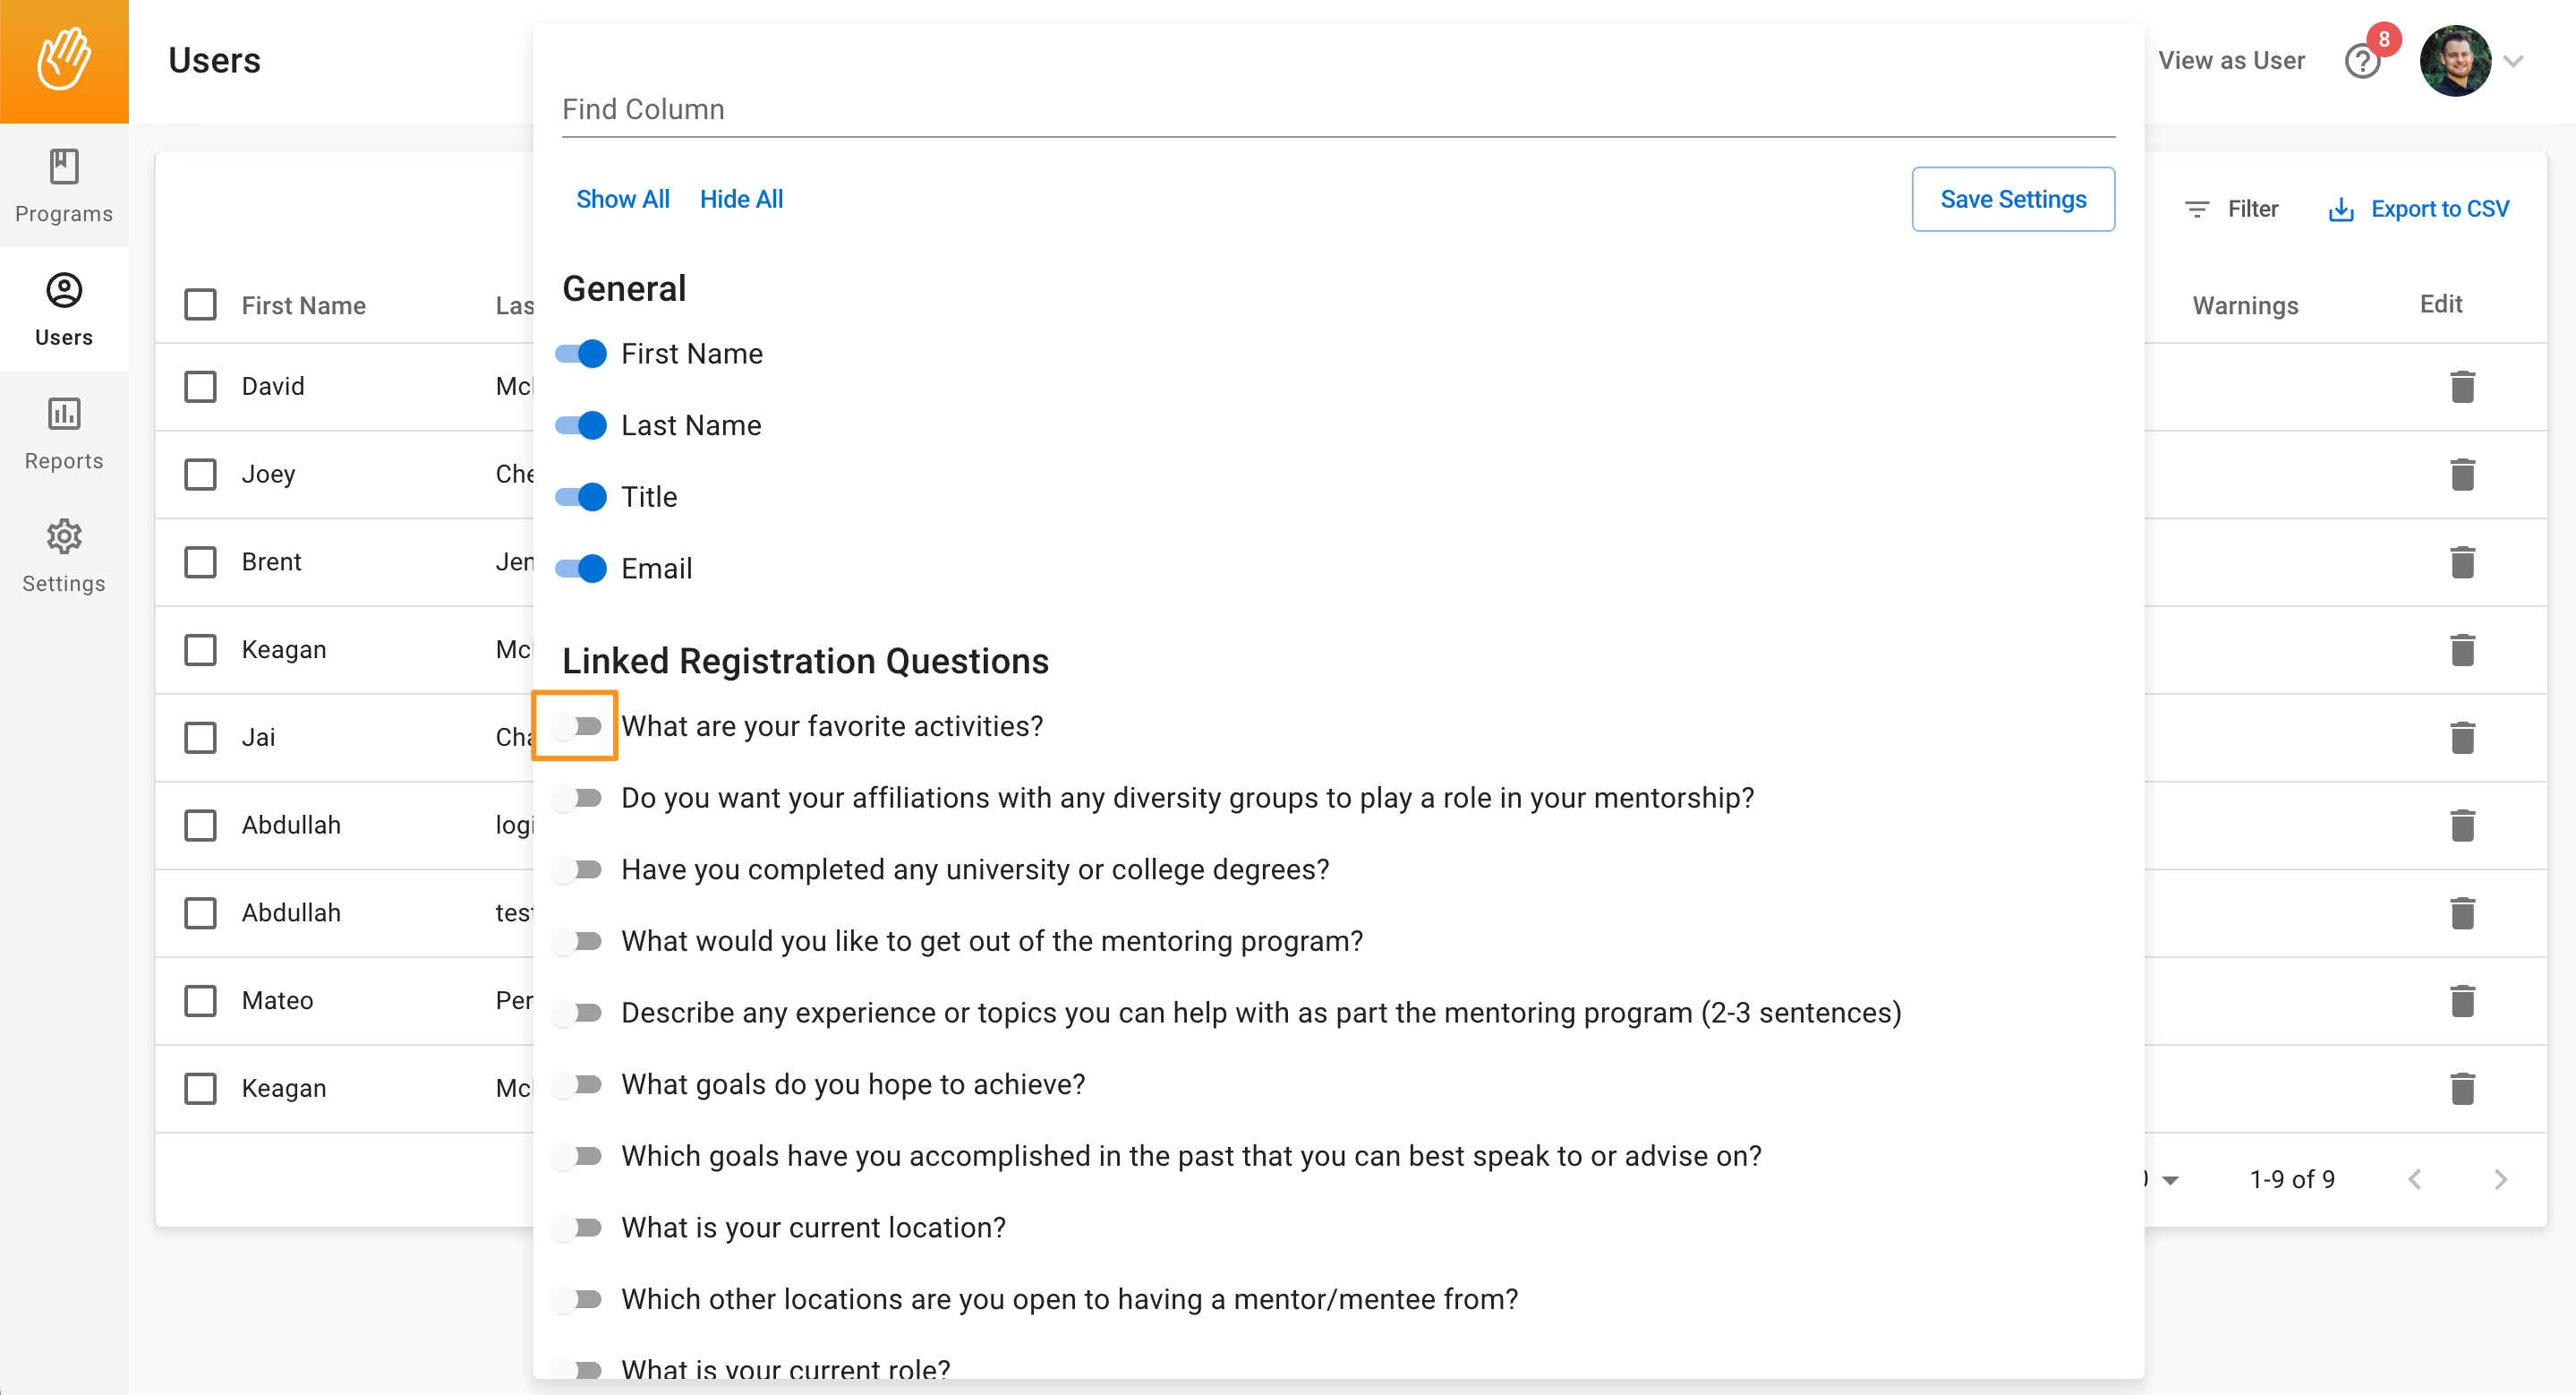Viewport: 2576px width, 1395px height.
Task: Click the Export to CSV download icon
Action: click(2341, 209)
